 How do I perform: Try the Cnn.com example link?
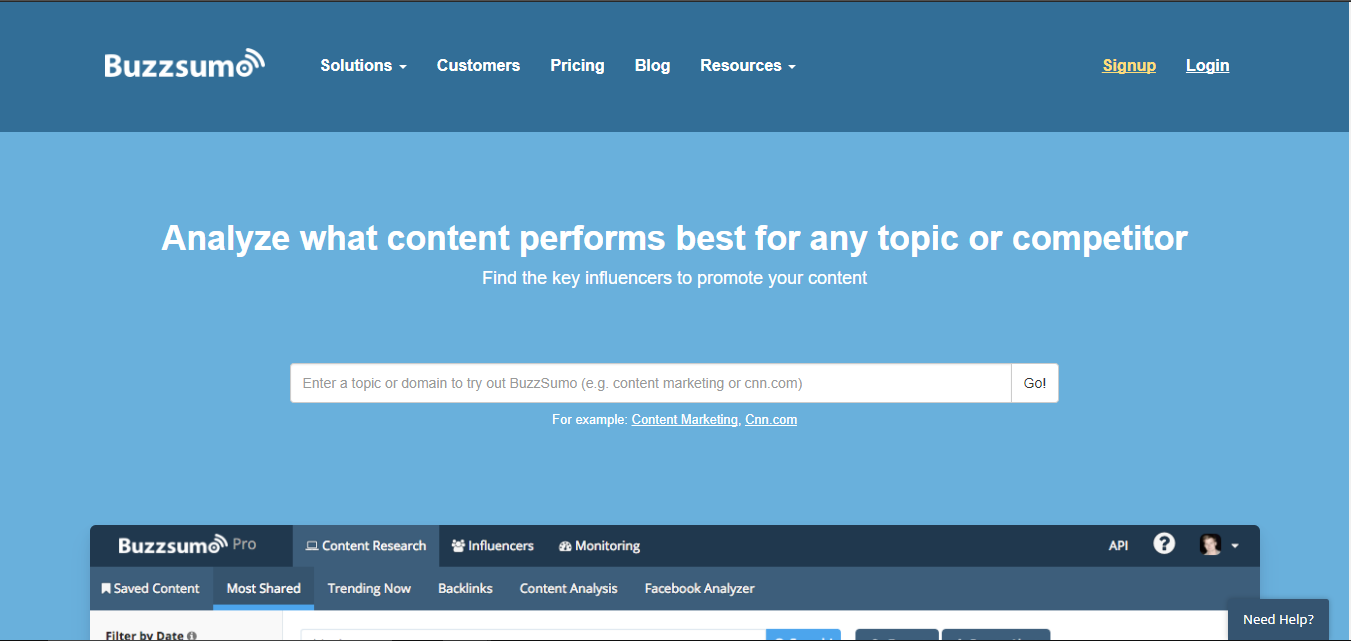[x=771, y=420]
